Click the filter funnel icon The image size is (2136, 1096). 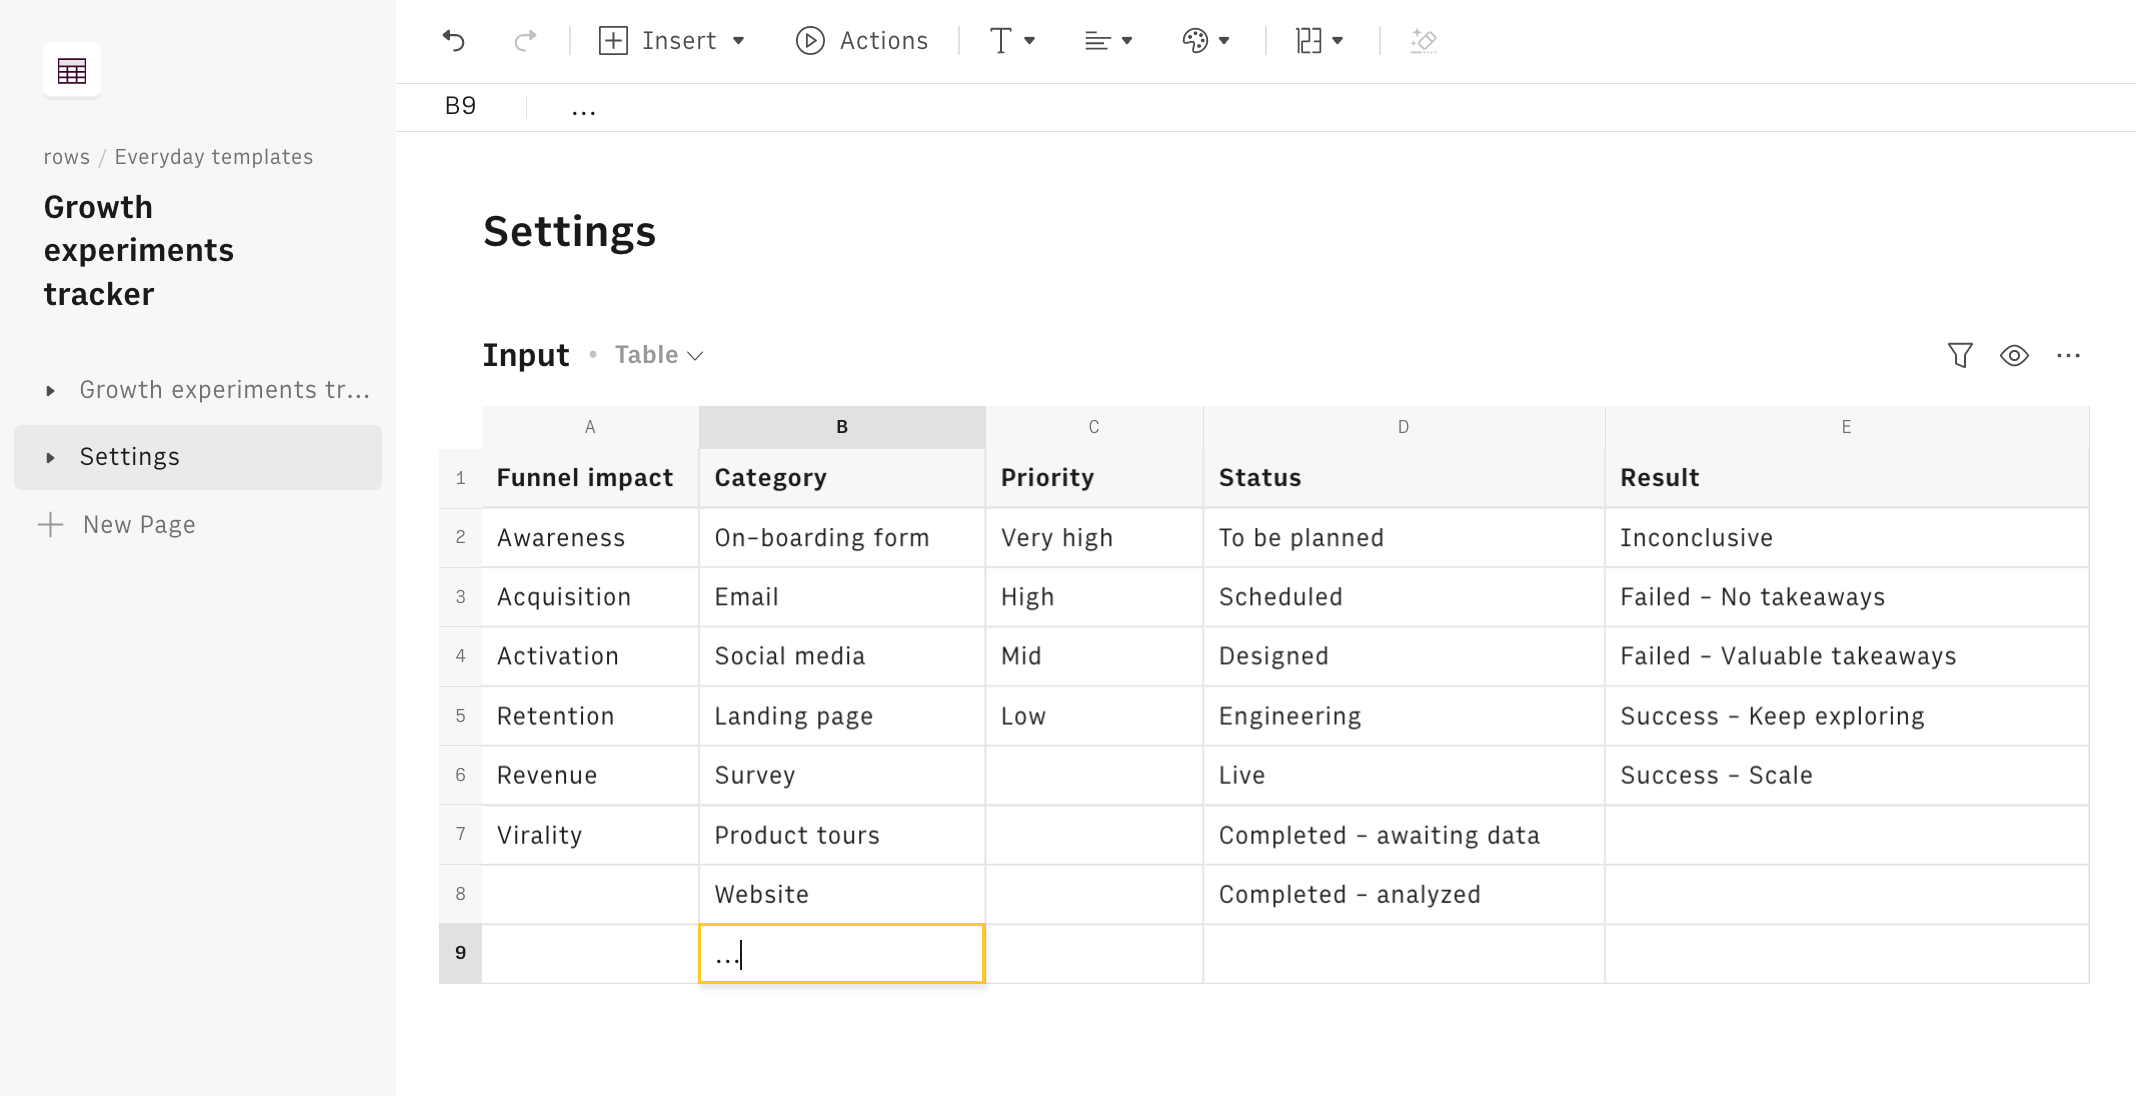click(x=1960, y=355)
